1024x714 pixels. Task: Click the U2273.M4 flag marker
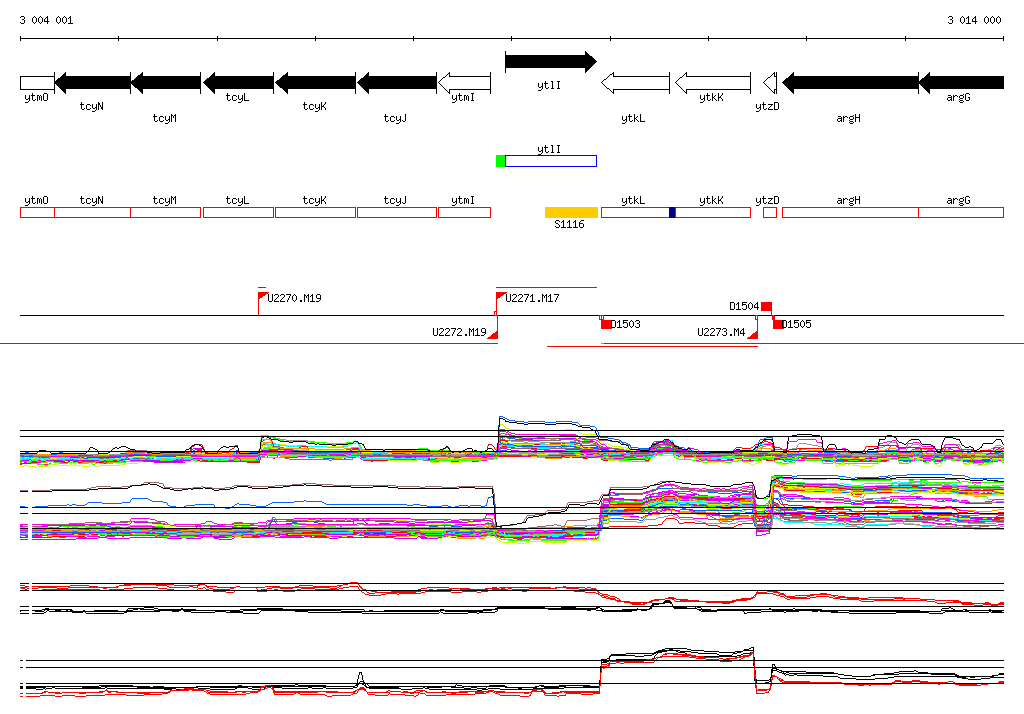point(754,334)
